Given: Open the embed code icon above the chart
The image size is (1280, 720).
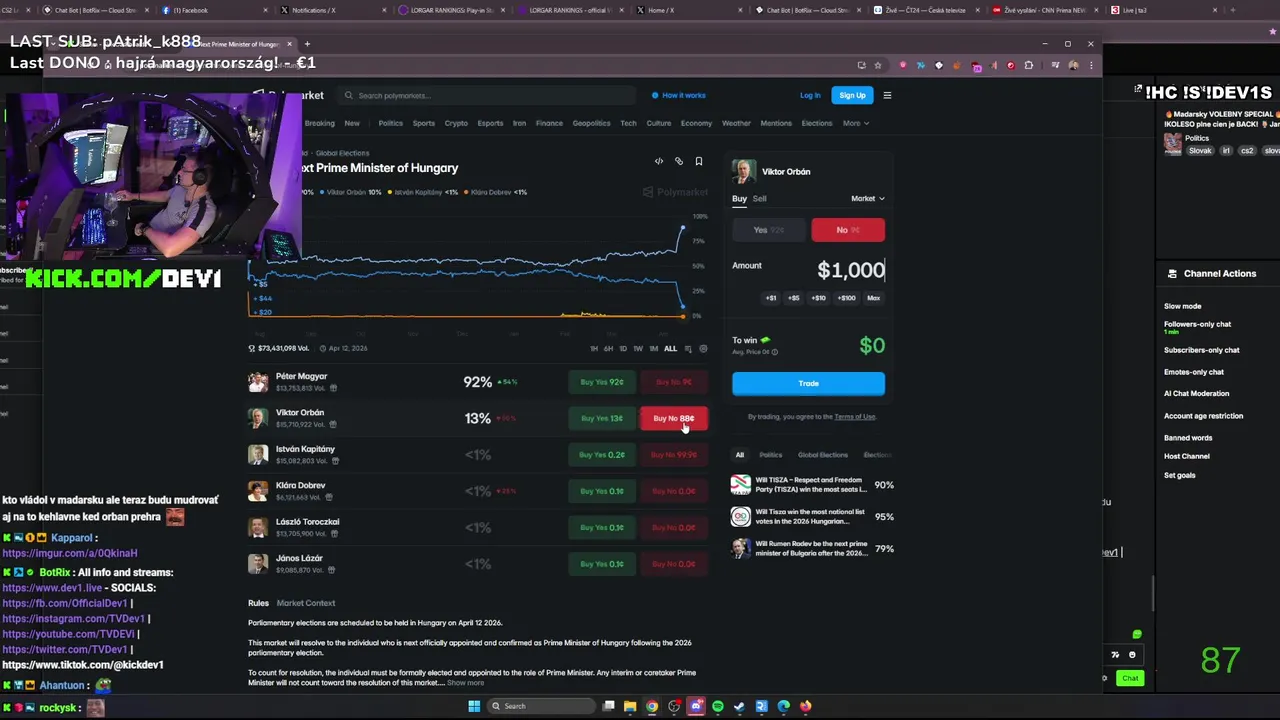Looking at the screenshot, I should [x=658, y=161].
